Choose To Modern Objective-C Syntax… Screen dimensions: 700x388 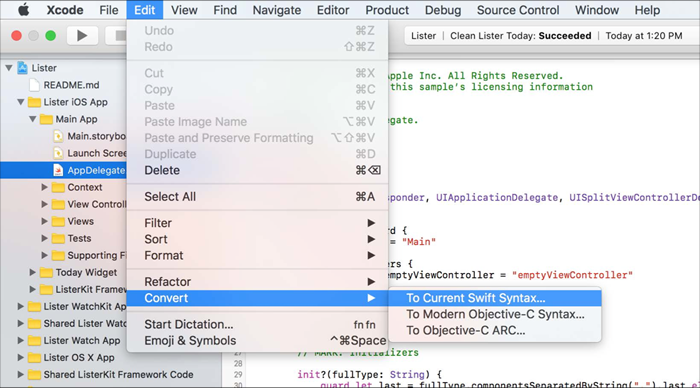click(x=495, y=314)
